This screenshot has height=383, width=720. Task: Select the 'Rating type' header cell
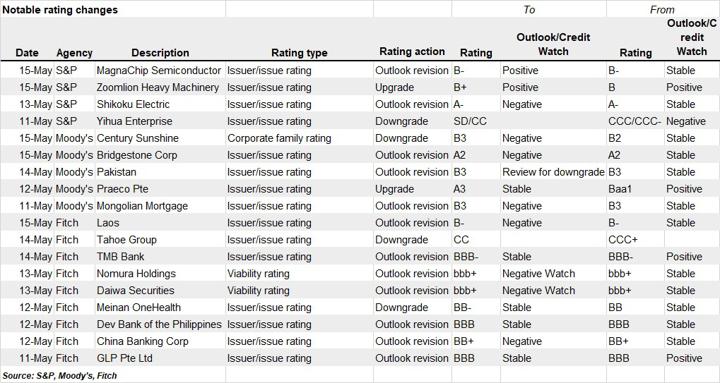pyautogui.click(x=299, y=53)
